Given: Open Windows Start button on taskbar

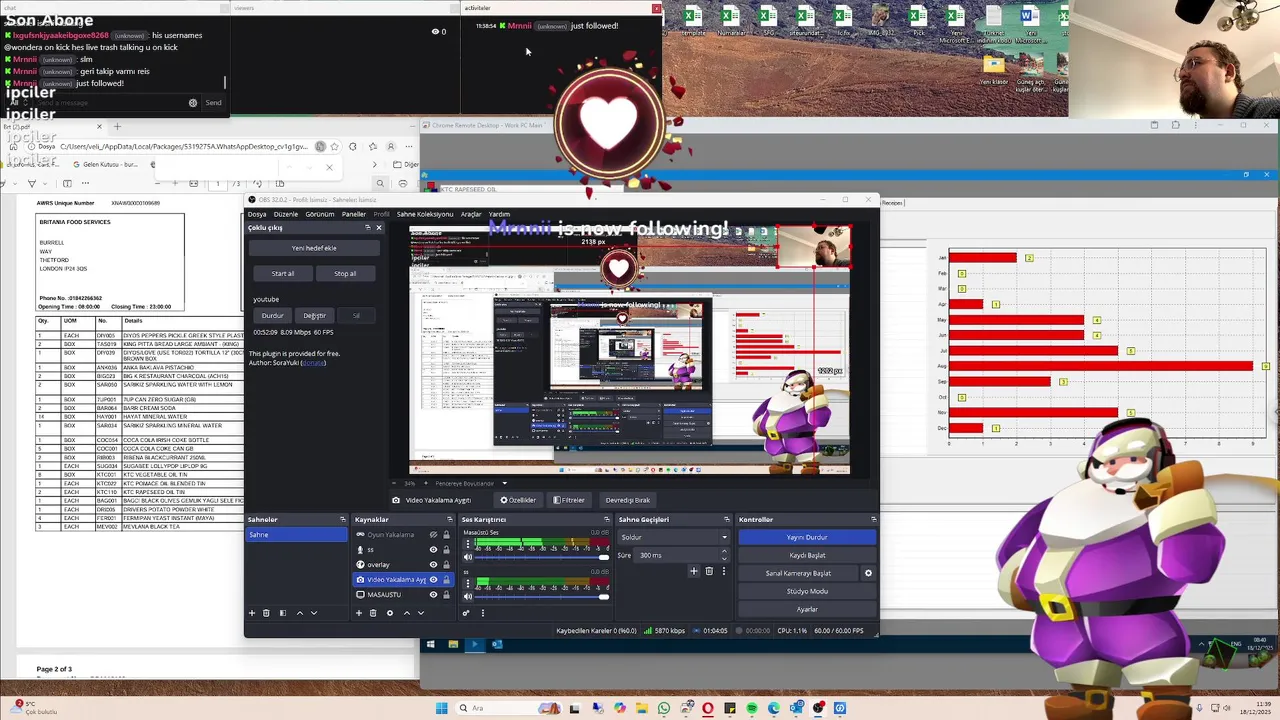Looking at the screenshot, I should point(441,708).
